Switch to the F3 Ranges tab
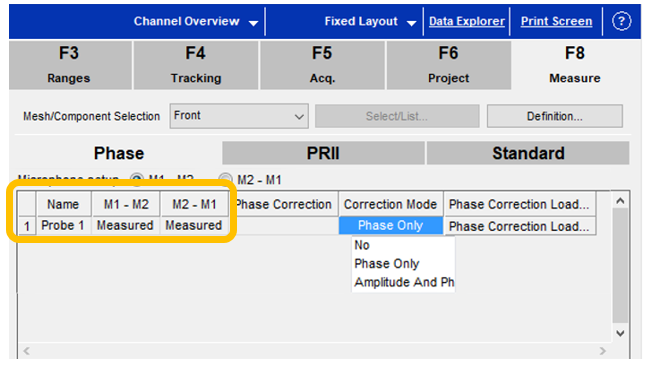The width and height of the screenshot is (651, 366). click(x=70, y=65)
